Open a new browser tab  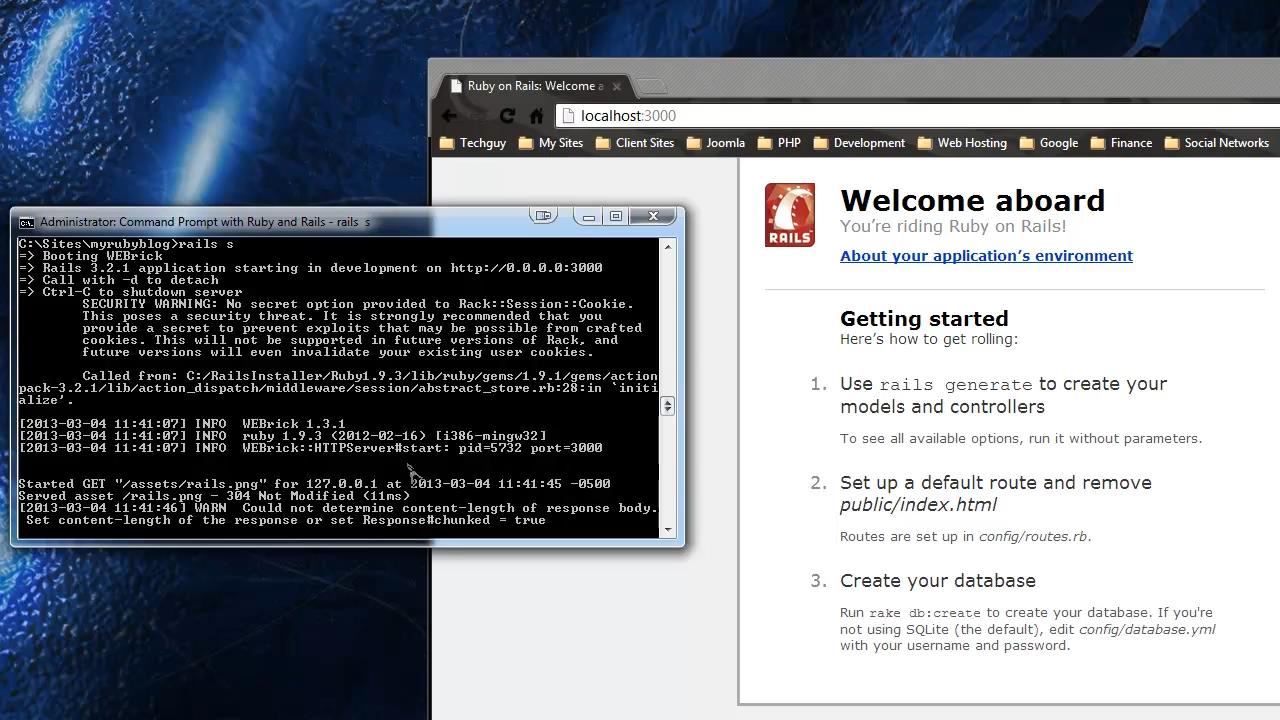651,87
